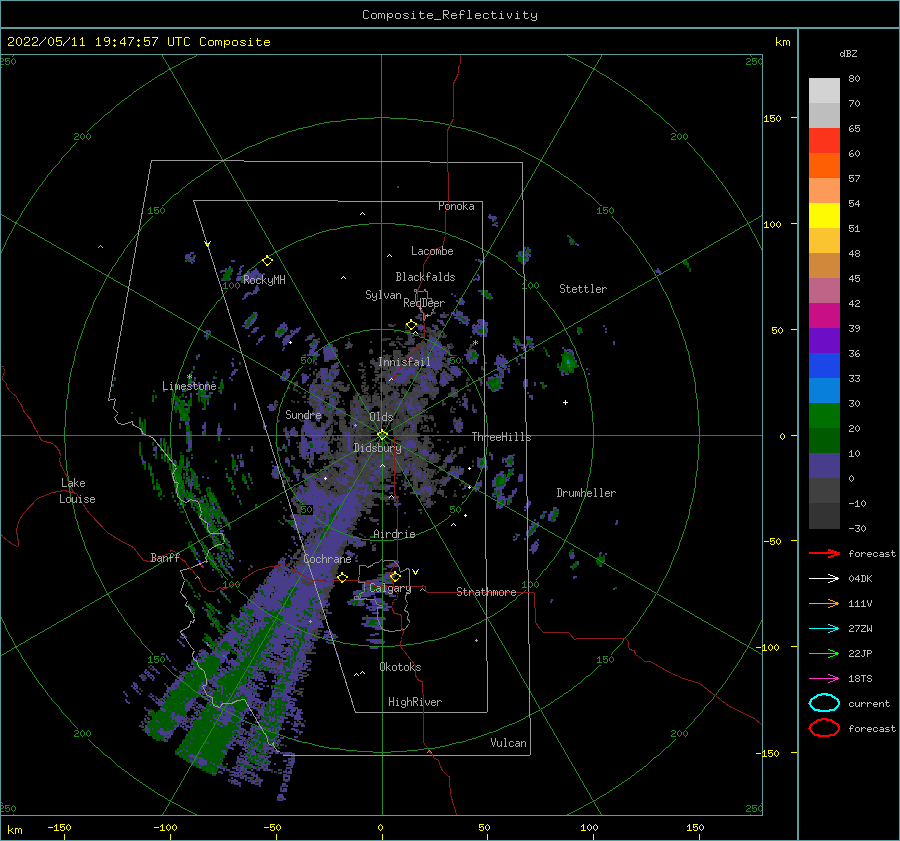The width and height of the screenshot is (900, 841).
Task: Select yellow diamond marker beside RockyMH
Action: click(267, 261)
